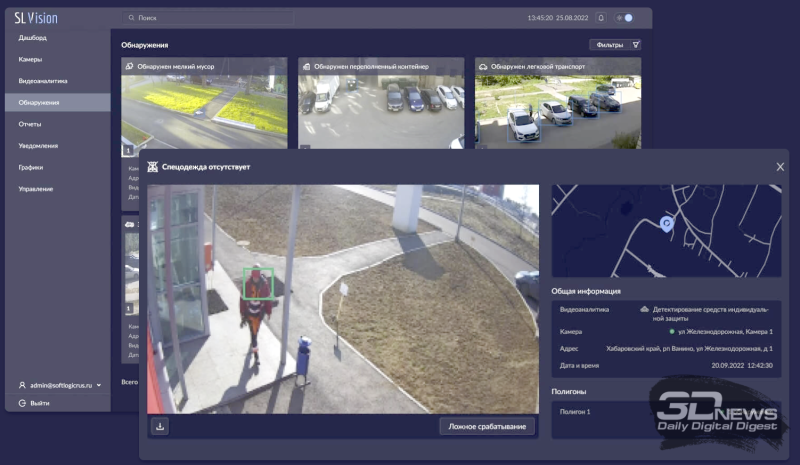Click the passenger car detection icon
The width and height of the screenshot is (800, 465).
point(483,66)
